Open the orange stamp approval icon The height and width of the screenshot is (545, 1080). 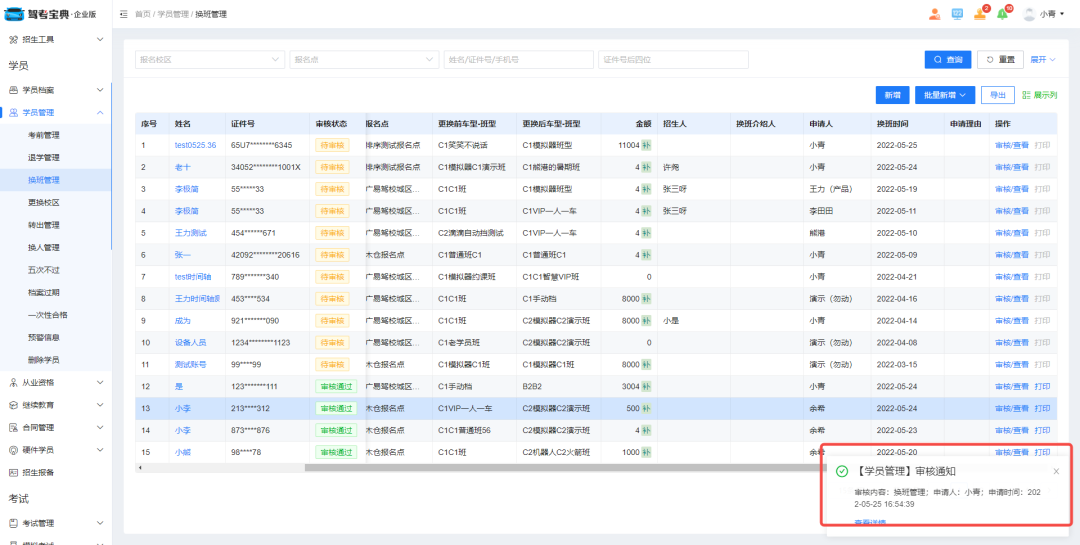(979, 14)
